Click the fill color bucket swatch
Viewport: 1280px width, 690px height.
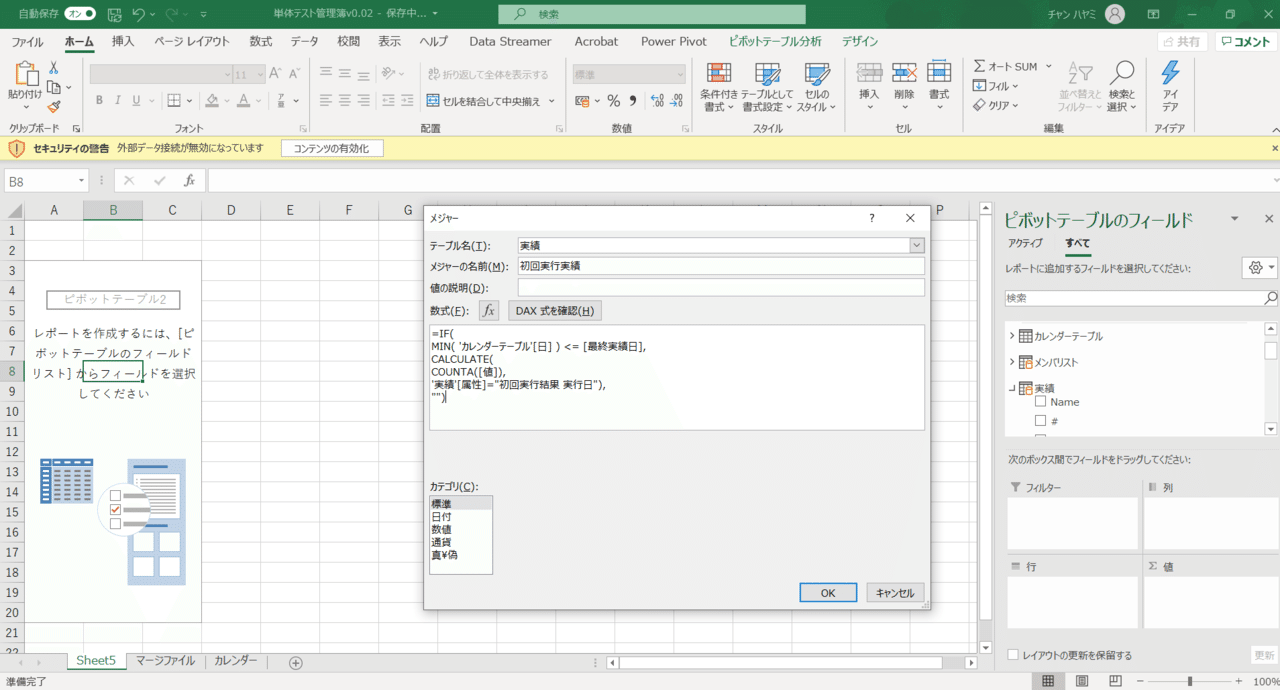211,100
